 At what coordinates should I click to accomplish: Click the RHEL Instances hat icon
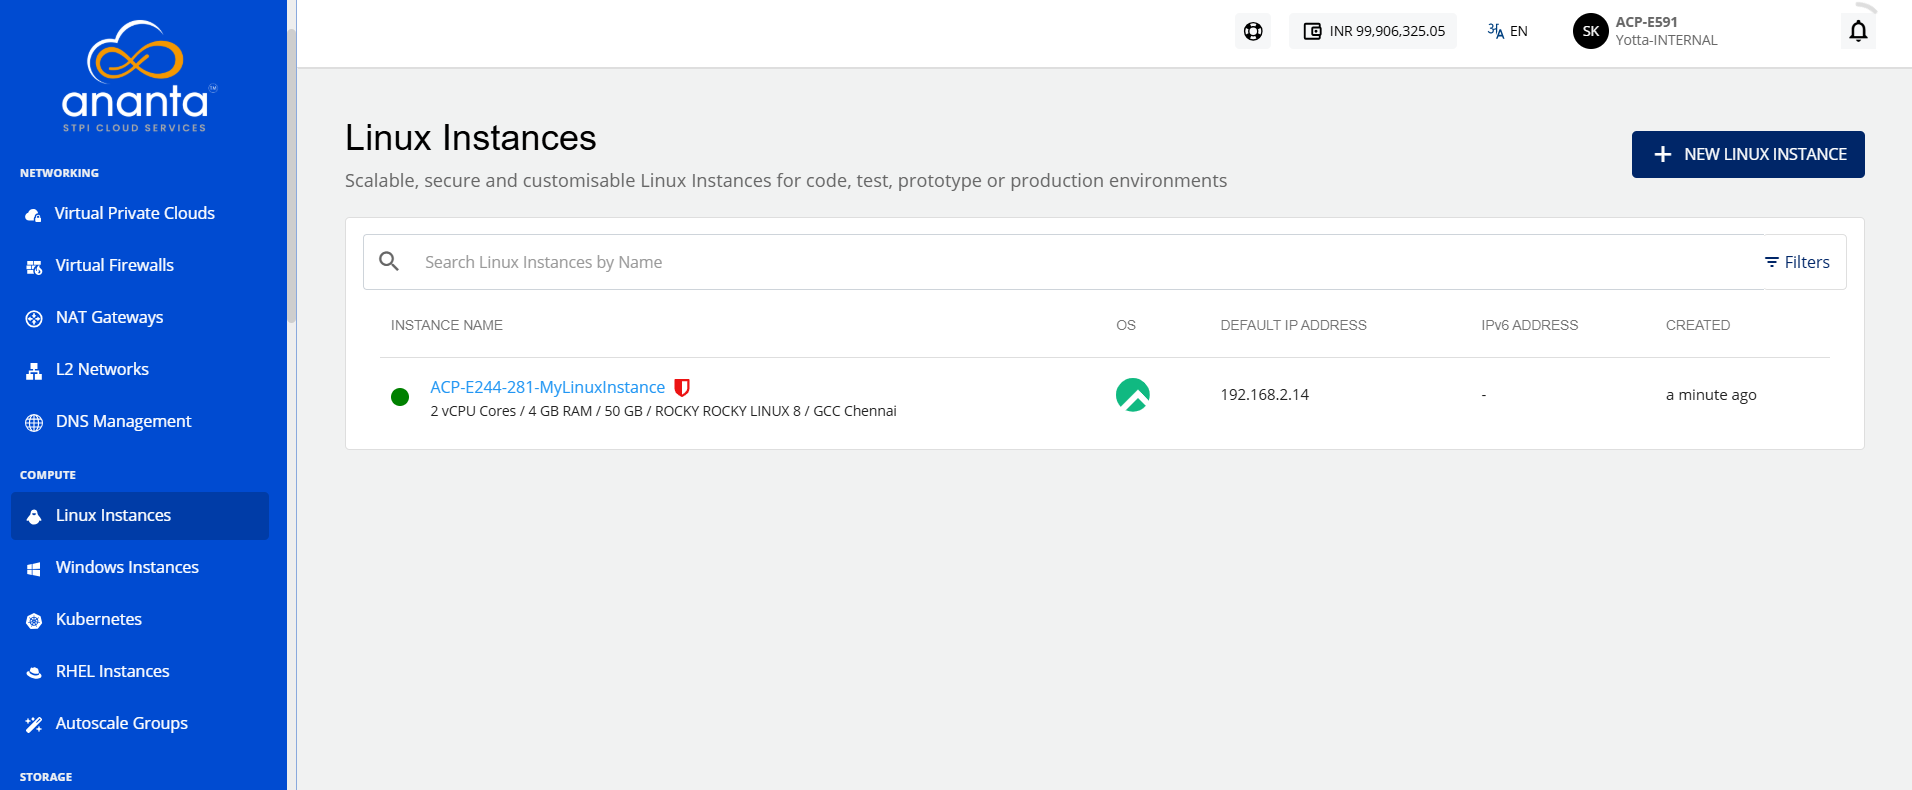click(x=34, y=672)
